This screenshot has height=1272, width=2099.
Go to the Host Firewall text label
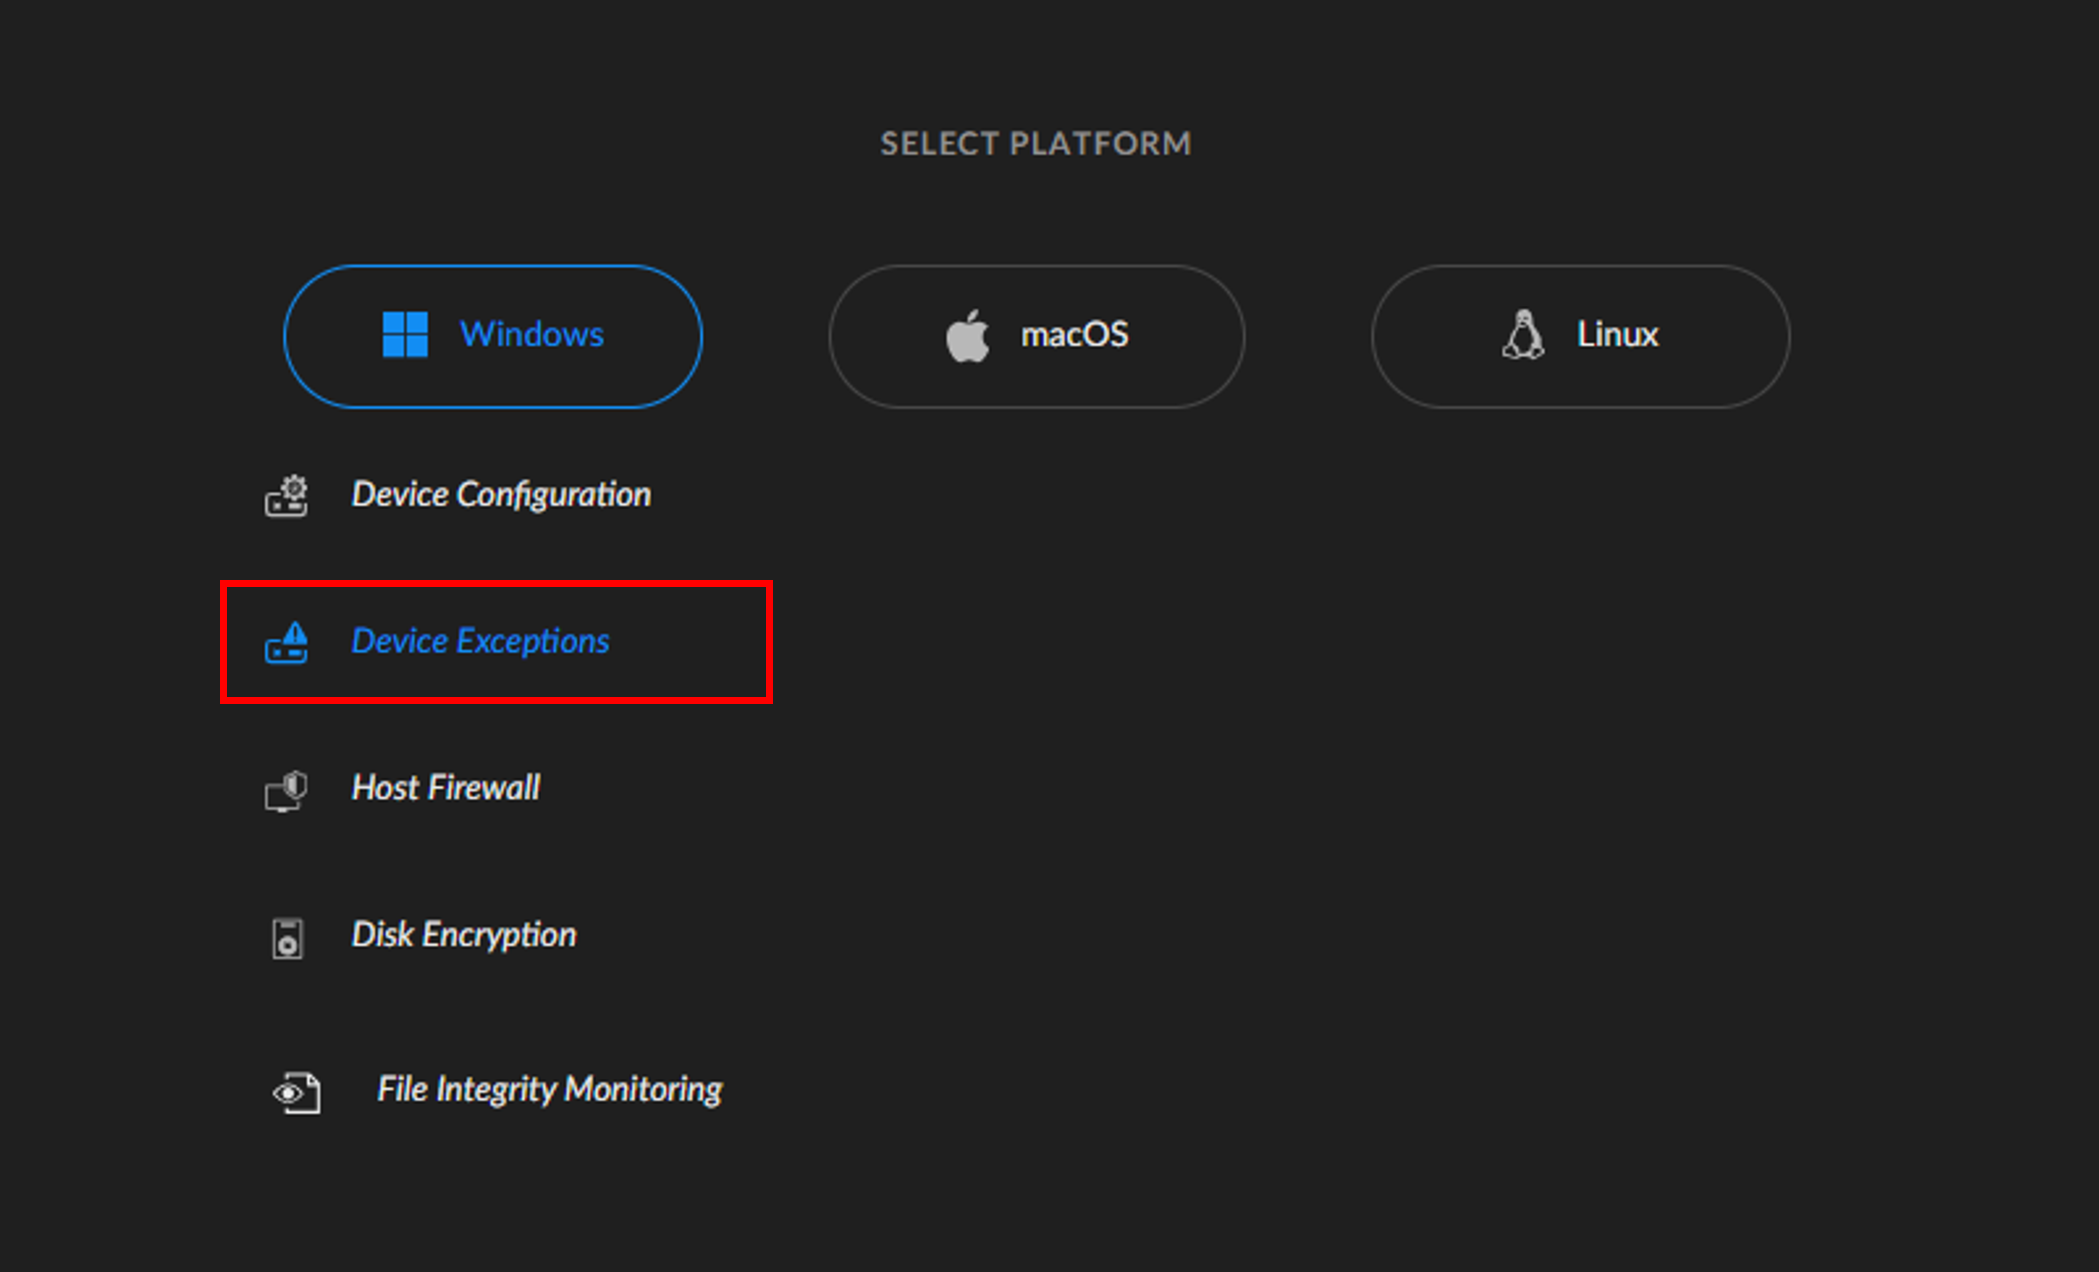tap(445, 788)
